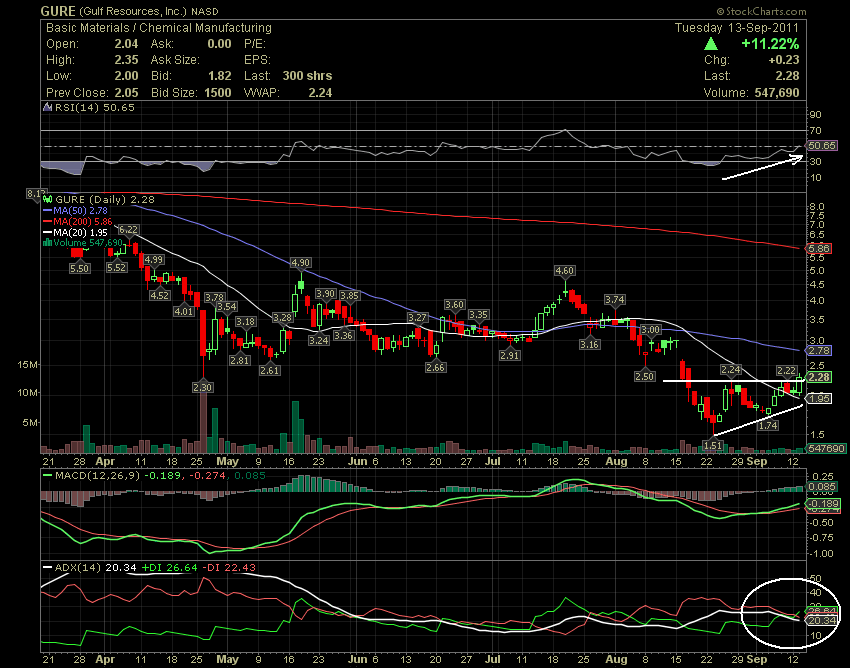Click the MACD(12,26,9) indicator label
Image resolution: width=850 pixels, height=668 pixels.
tap(97, 476)
